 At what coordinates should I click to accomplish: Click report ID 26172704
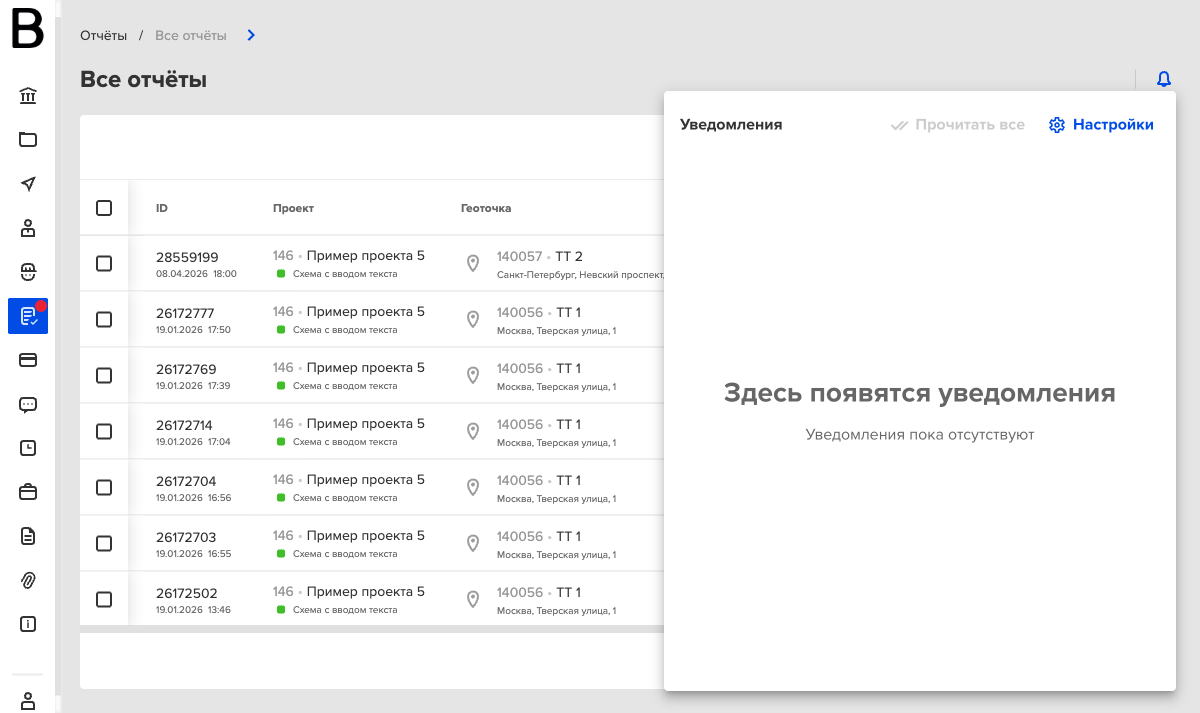click(x=186, y=482)
